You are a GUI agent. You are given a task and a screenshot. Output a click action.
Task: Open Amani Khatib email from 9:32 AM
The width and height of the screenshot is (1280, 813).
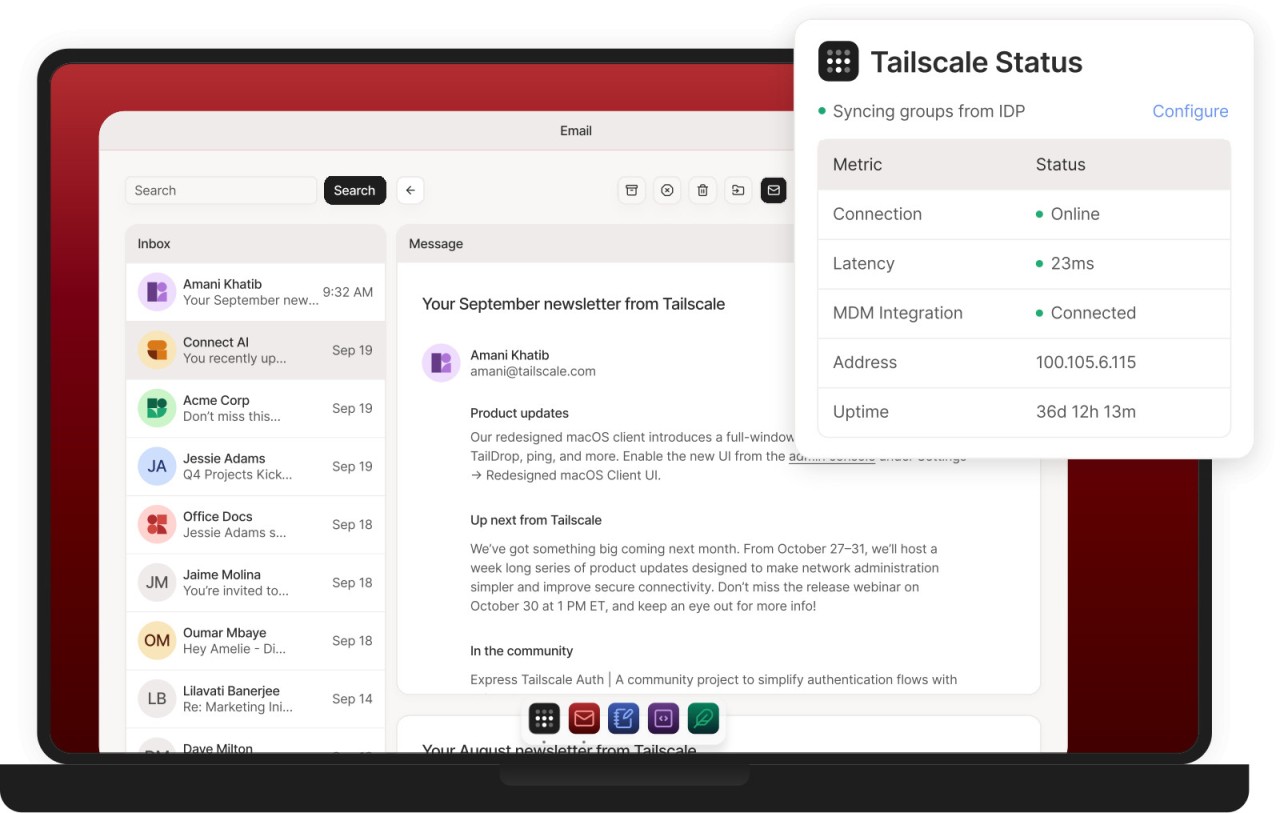[x=256, y=292]
